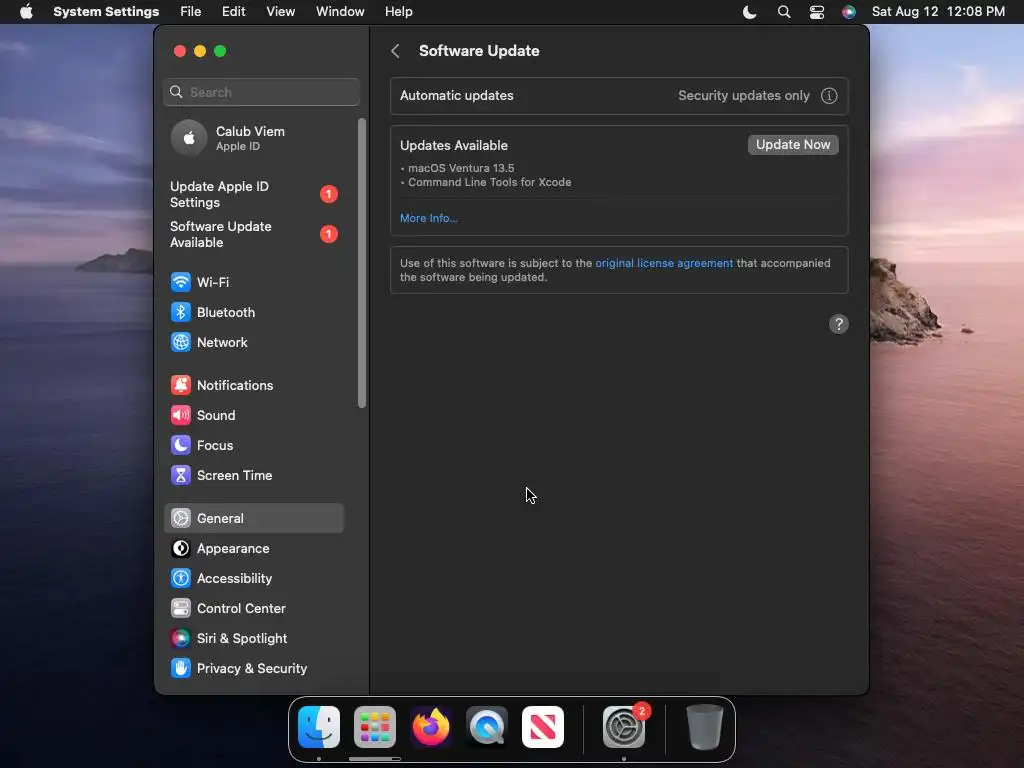Screen dimensions: 1024x768
Task: Open News app from the Dock
Action: coord(543,727)
